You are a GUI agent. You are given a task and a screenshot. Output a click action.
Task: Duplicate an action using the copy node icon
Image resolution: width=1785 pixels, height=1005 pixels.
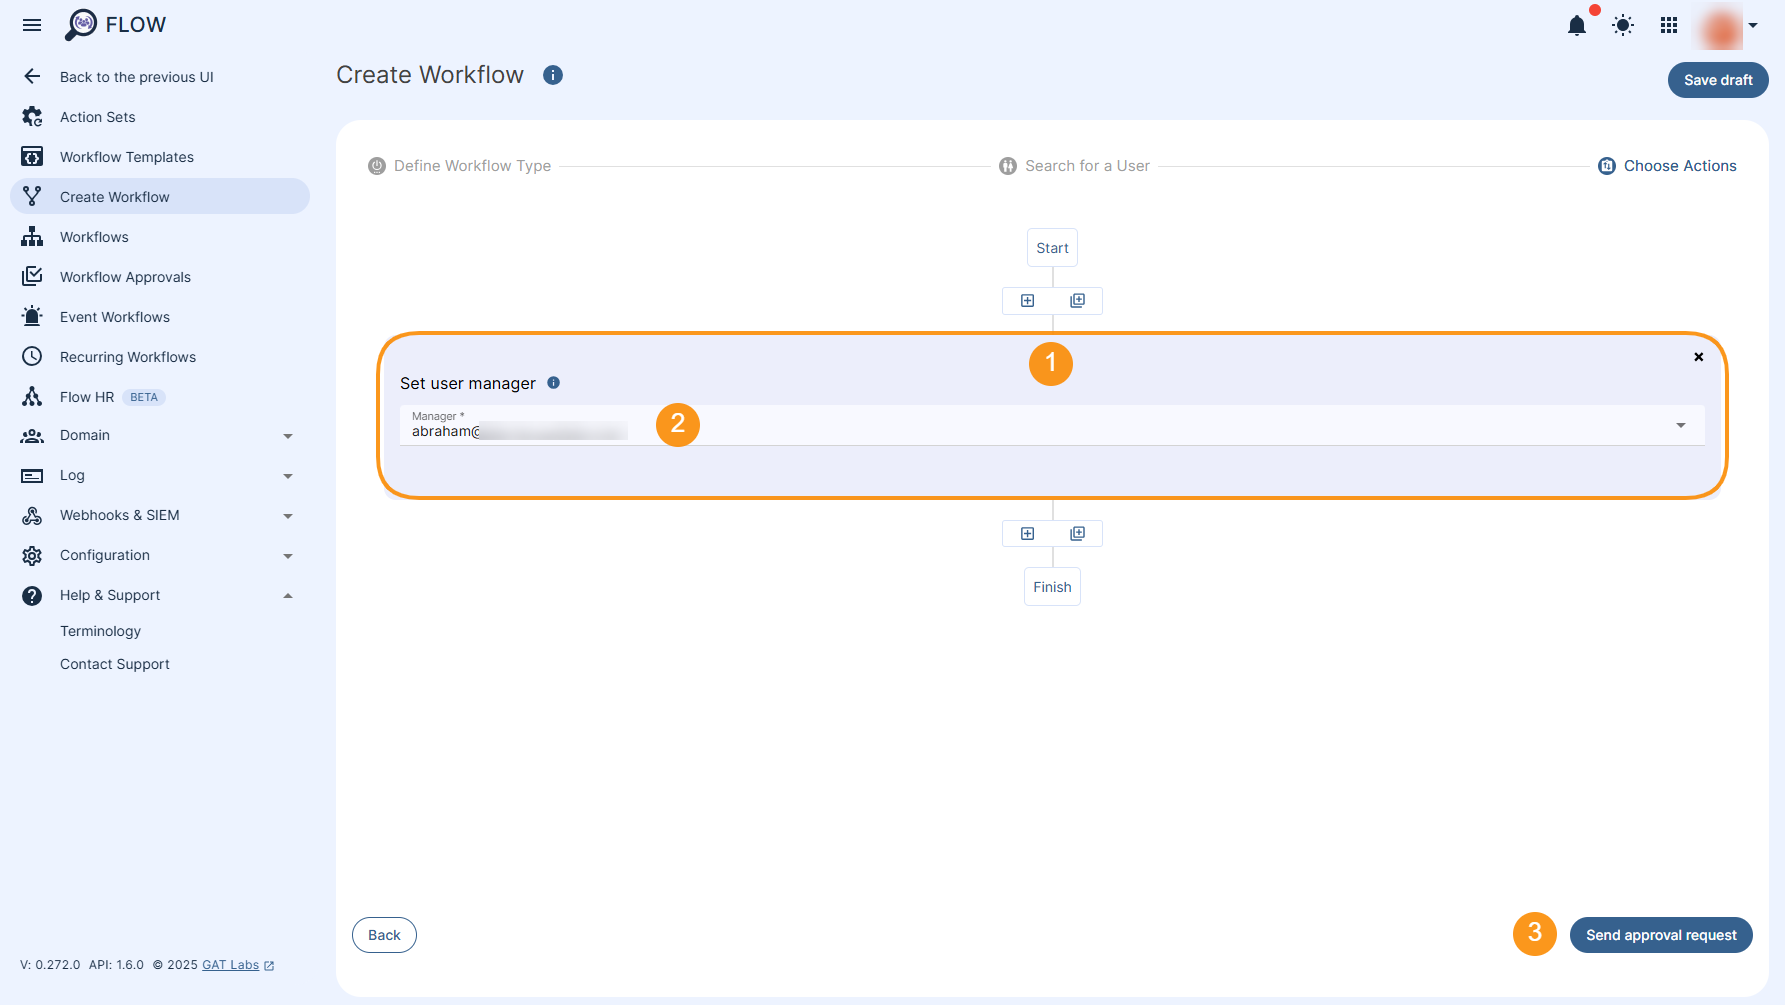(x=1077, y=300)
